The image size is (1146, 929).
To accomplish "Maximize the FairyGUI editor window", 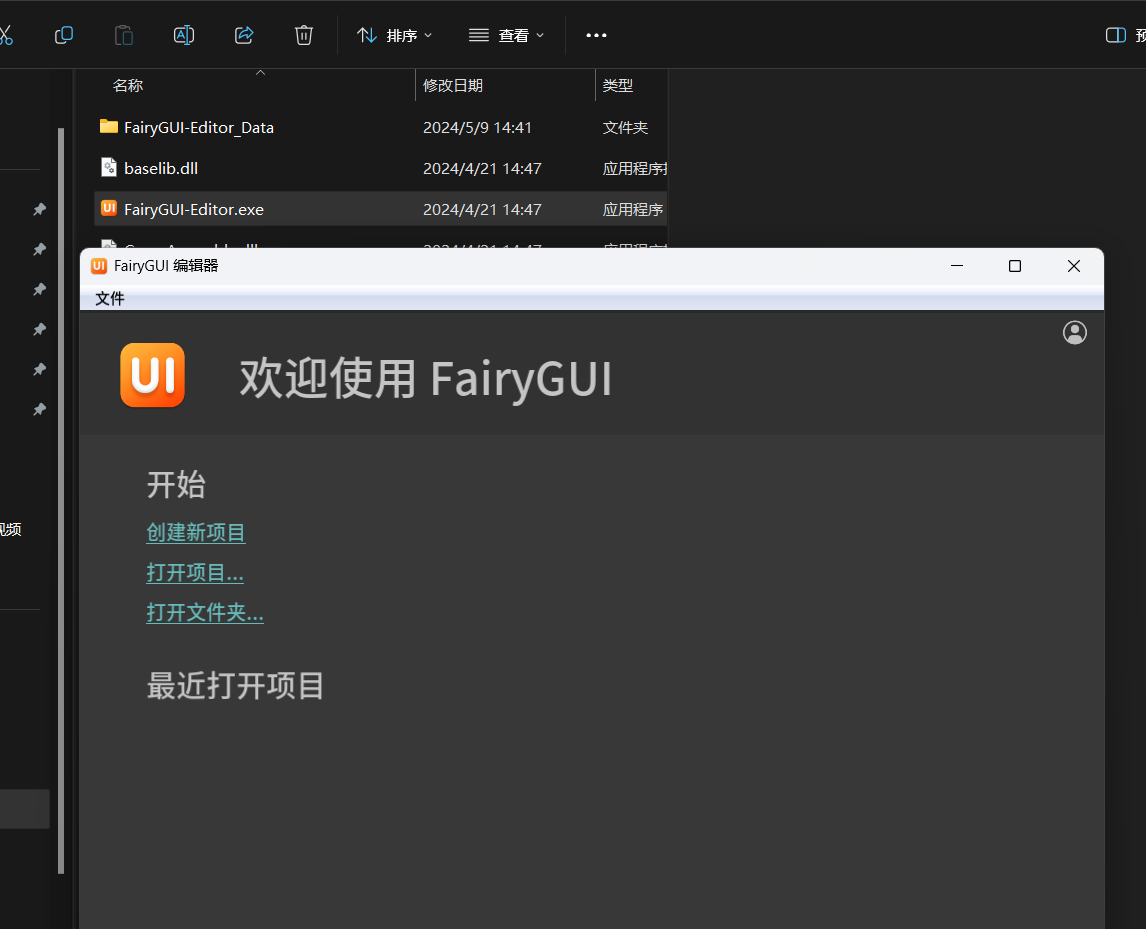I will click(1014, 266).
